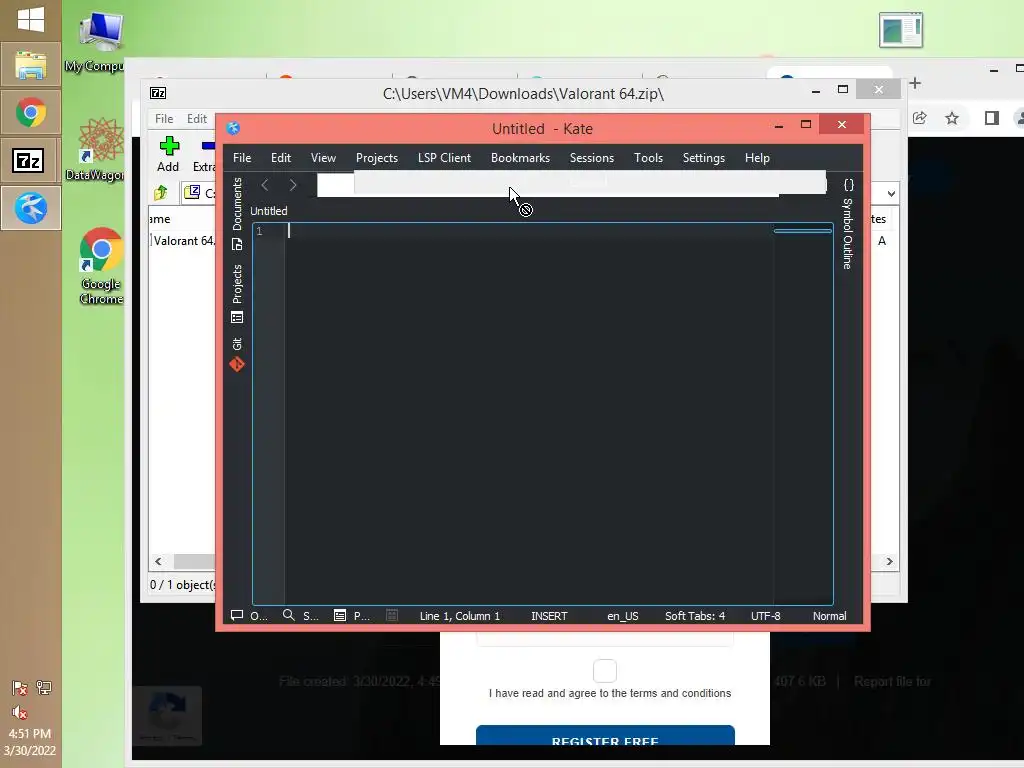Viewport: 1024px width, 768px height.
Task: Select the Valorant 64 entry in 7-Zip
Action: (x=184, y=240)
